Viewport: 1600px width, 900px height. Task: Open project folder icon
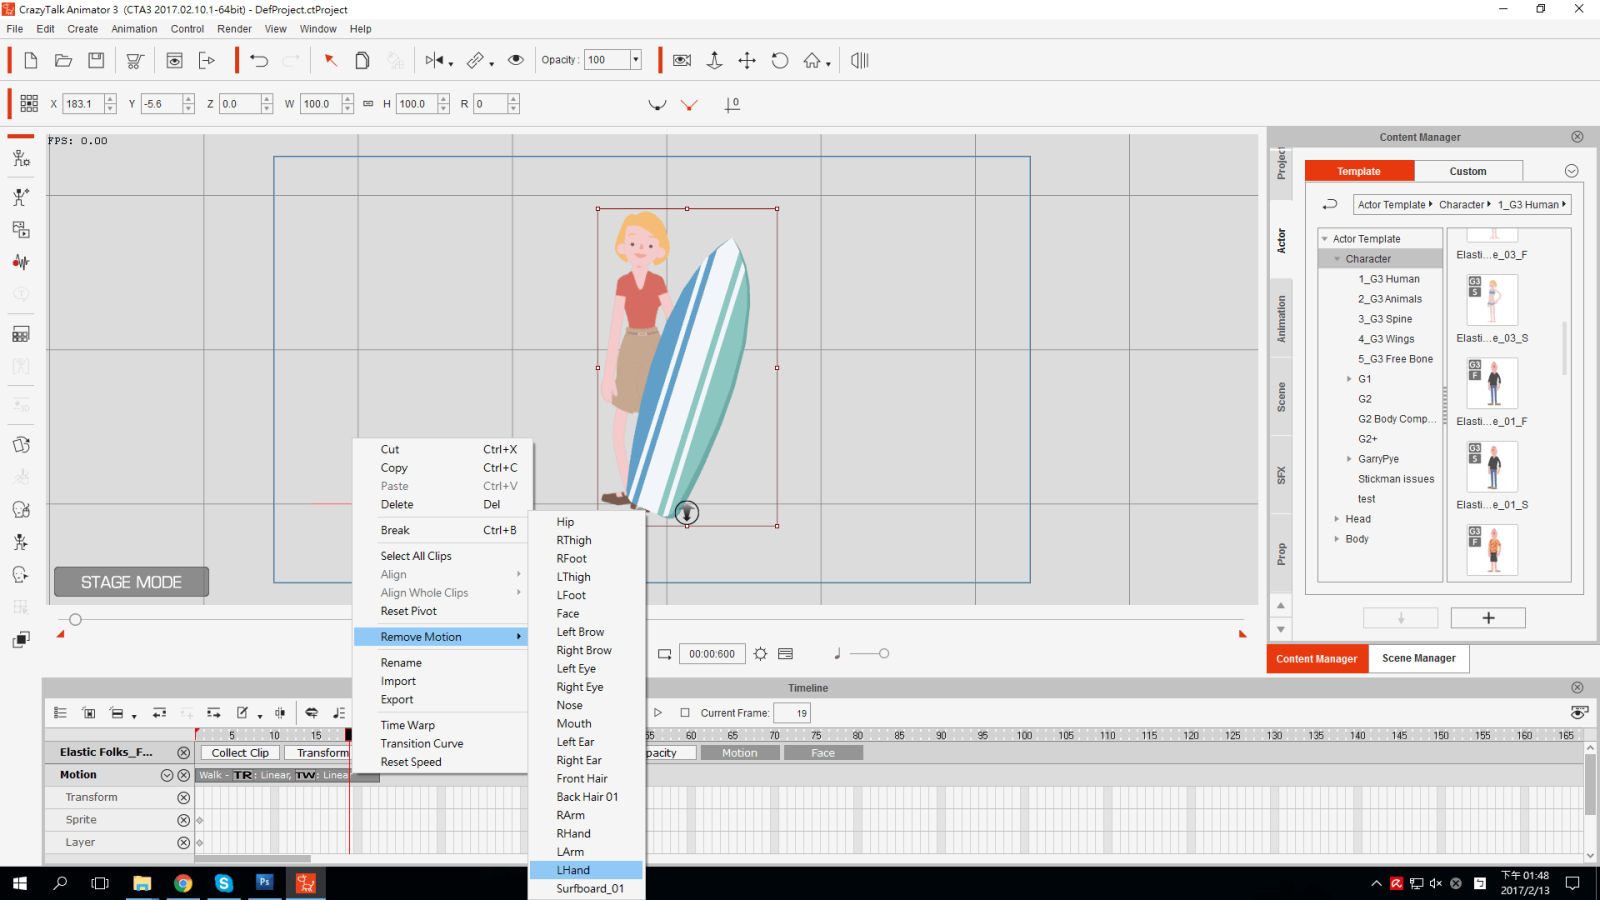click(x=63, y=61)
